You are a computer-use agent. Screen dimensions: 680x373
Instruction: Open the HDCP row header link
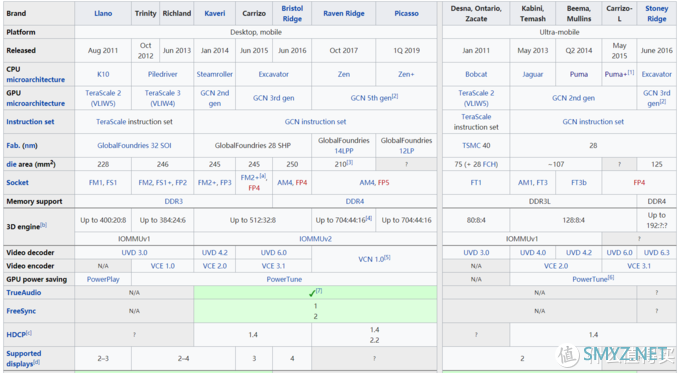click(16, 334)
